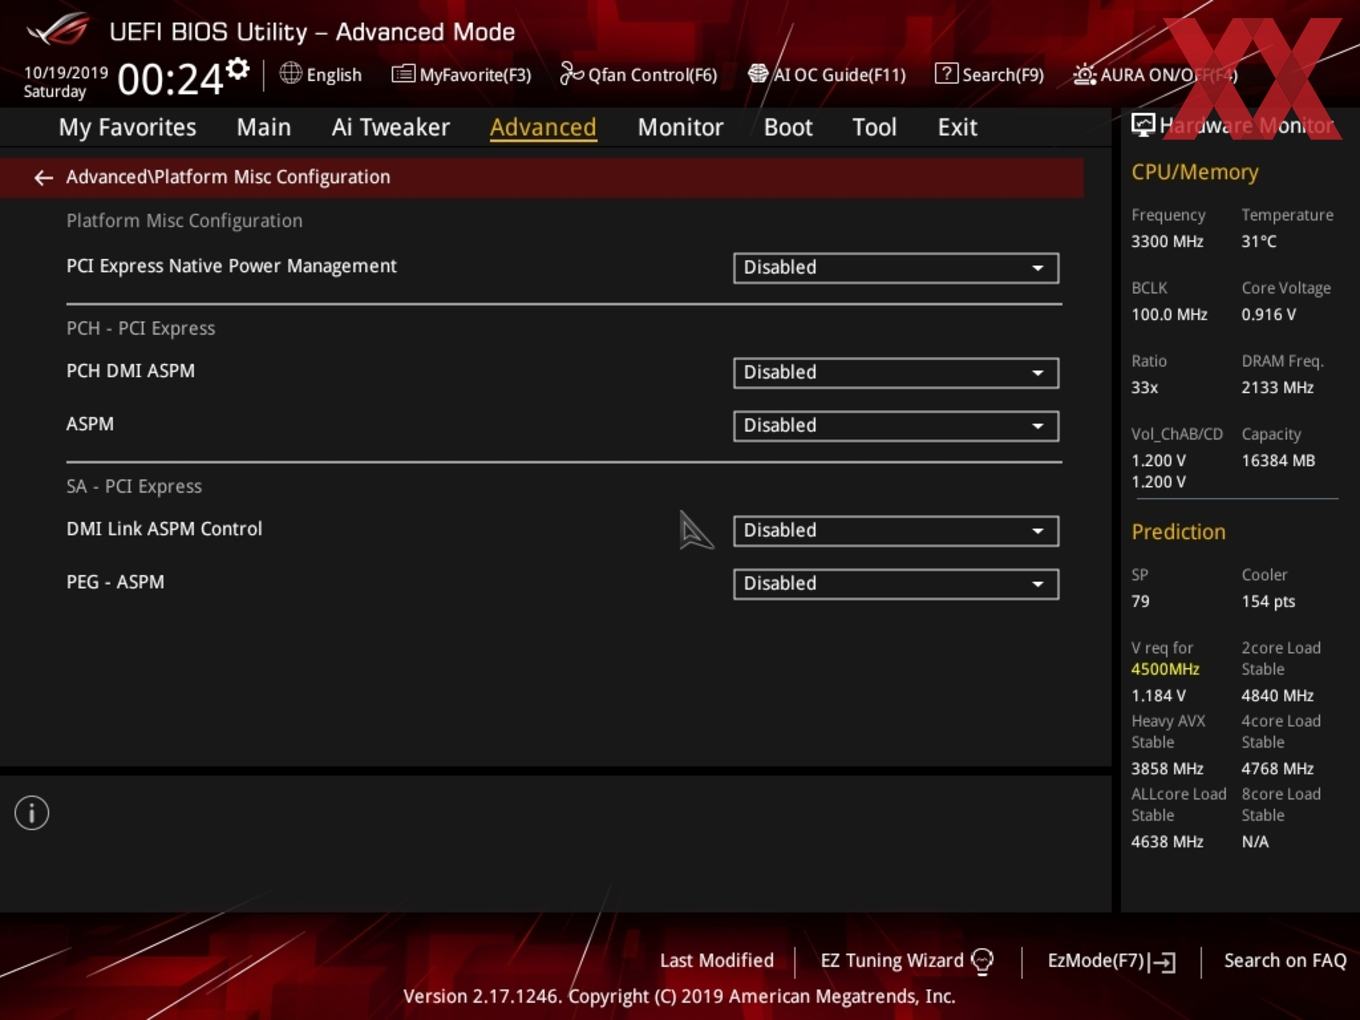Click the SA - PCI Express section header
This screenshot has height=1020, width=1360.
(134, 487)
